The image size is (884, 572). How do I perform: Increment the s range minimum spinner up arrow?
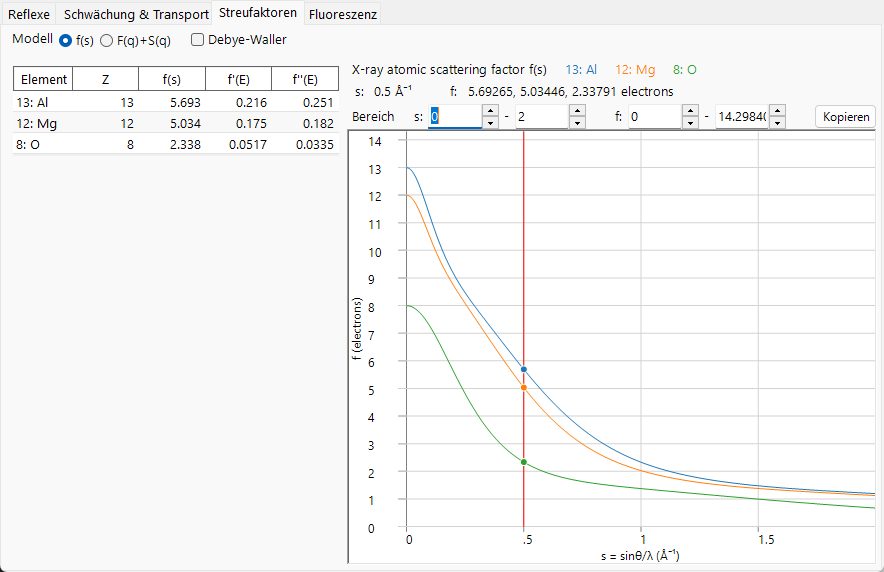[x=490, y=111]
